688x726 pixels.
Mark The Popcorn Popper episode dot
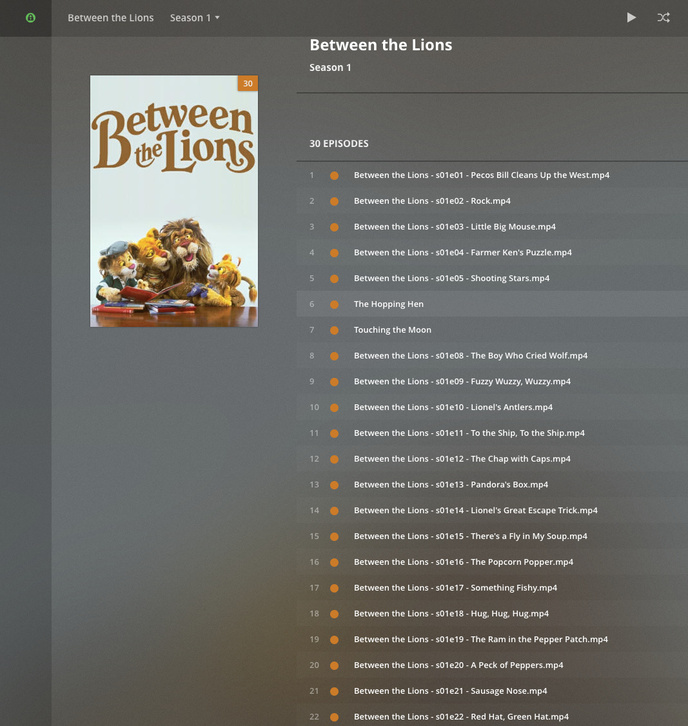334,562
